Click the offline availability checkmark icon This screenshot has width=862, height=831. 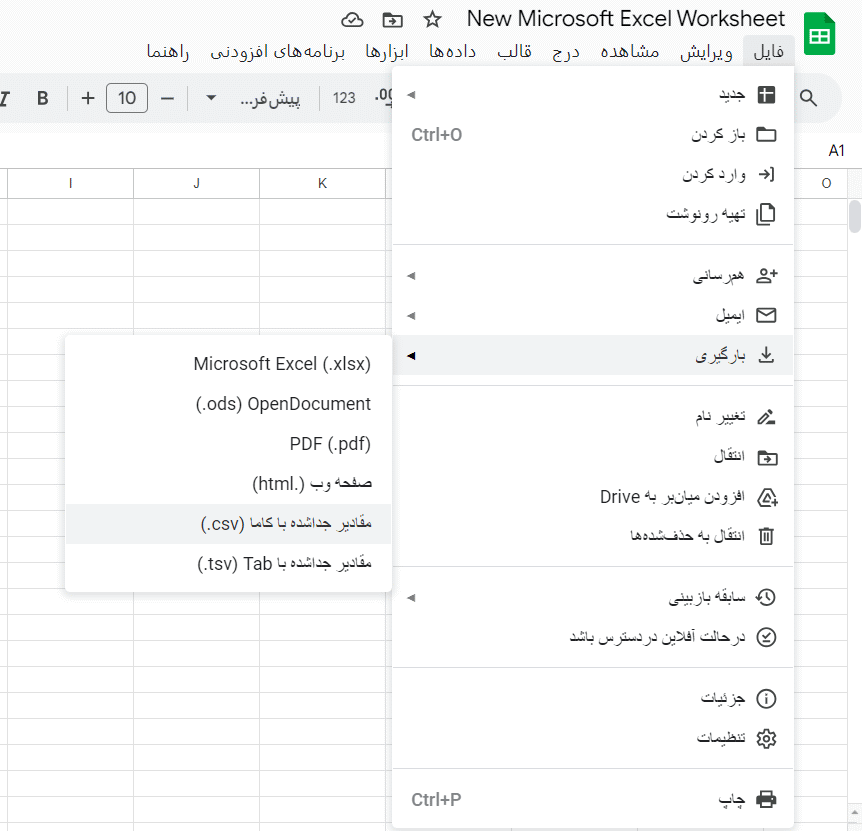pyautogui.click(x=766, y=637)
